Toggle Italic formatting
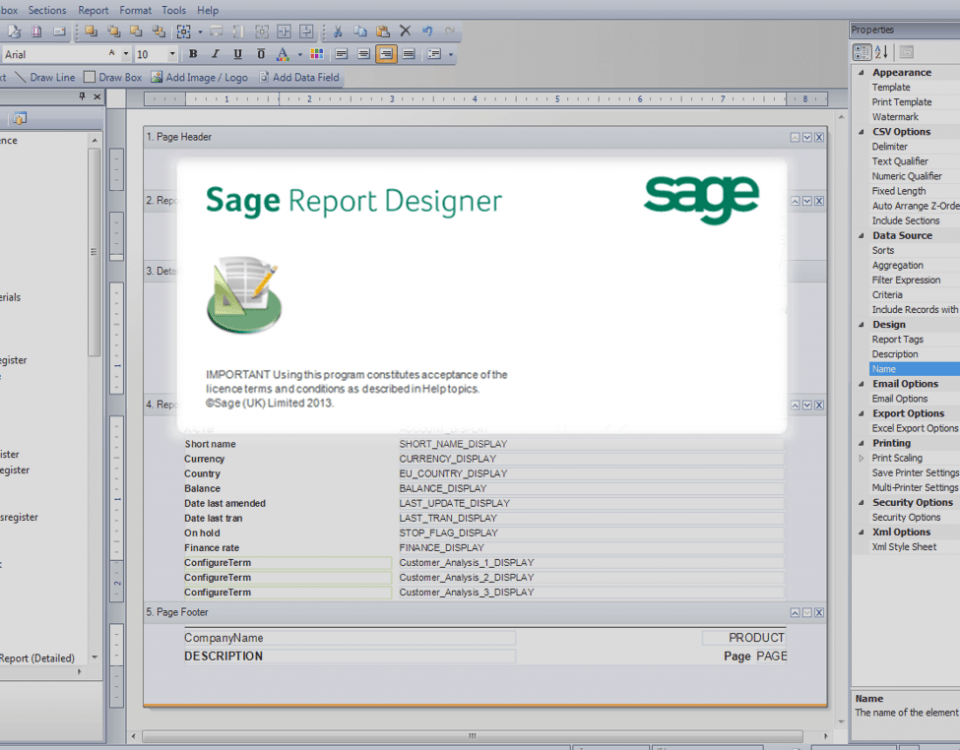 coord(215,54)
